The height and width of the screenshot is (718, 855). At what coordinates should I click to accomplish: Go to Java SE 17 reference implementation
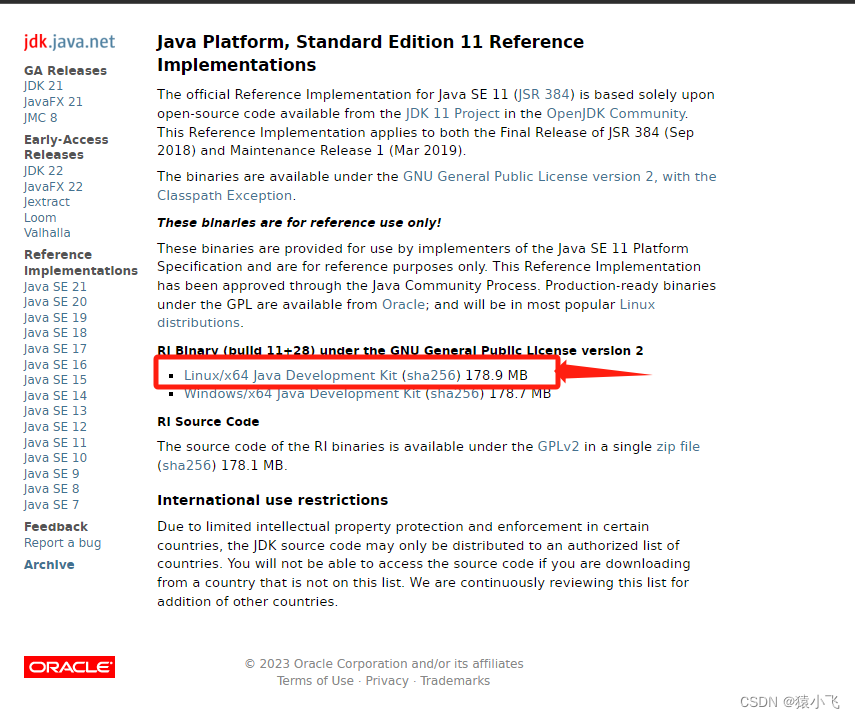(x=55, y=348)
